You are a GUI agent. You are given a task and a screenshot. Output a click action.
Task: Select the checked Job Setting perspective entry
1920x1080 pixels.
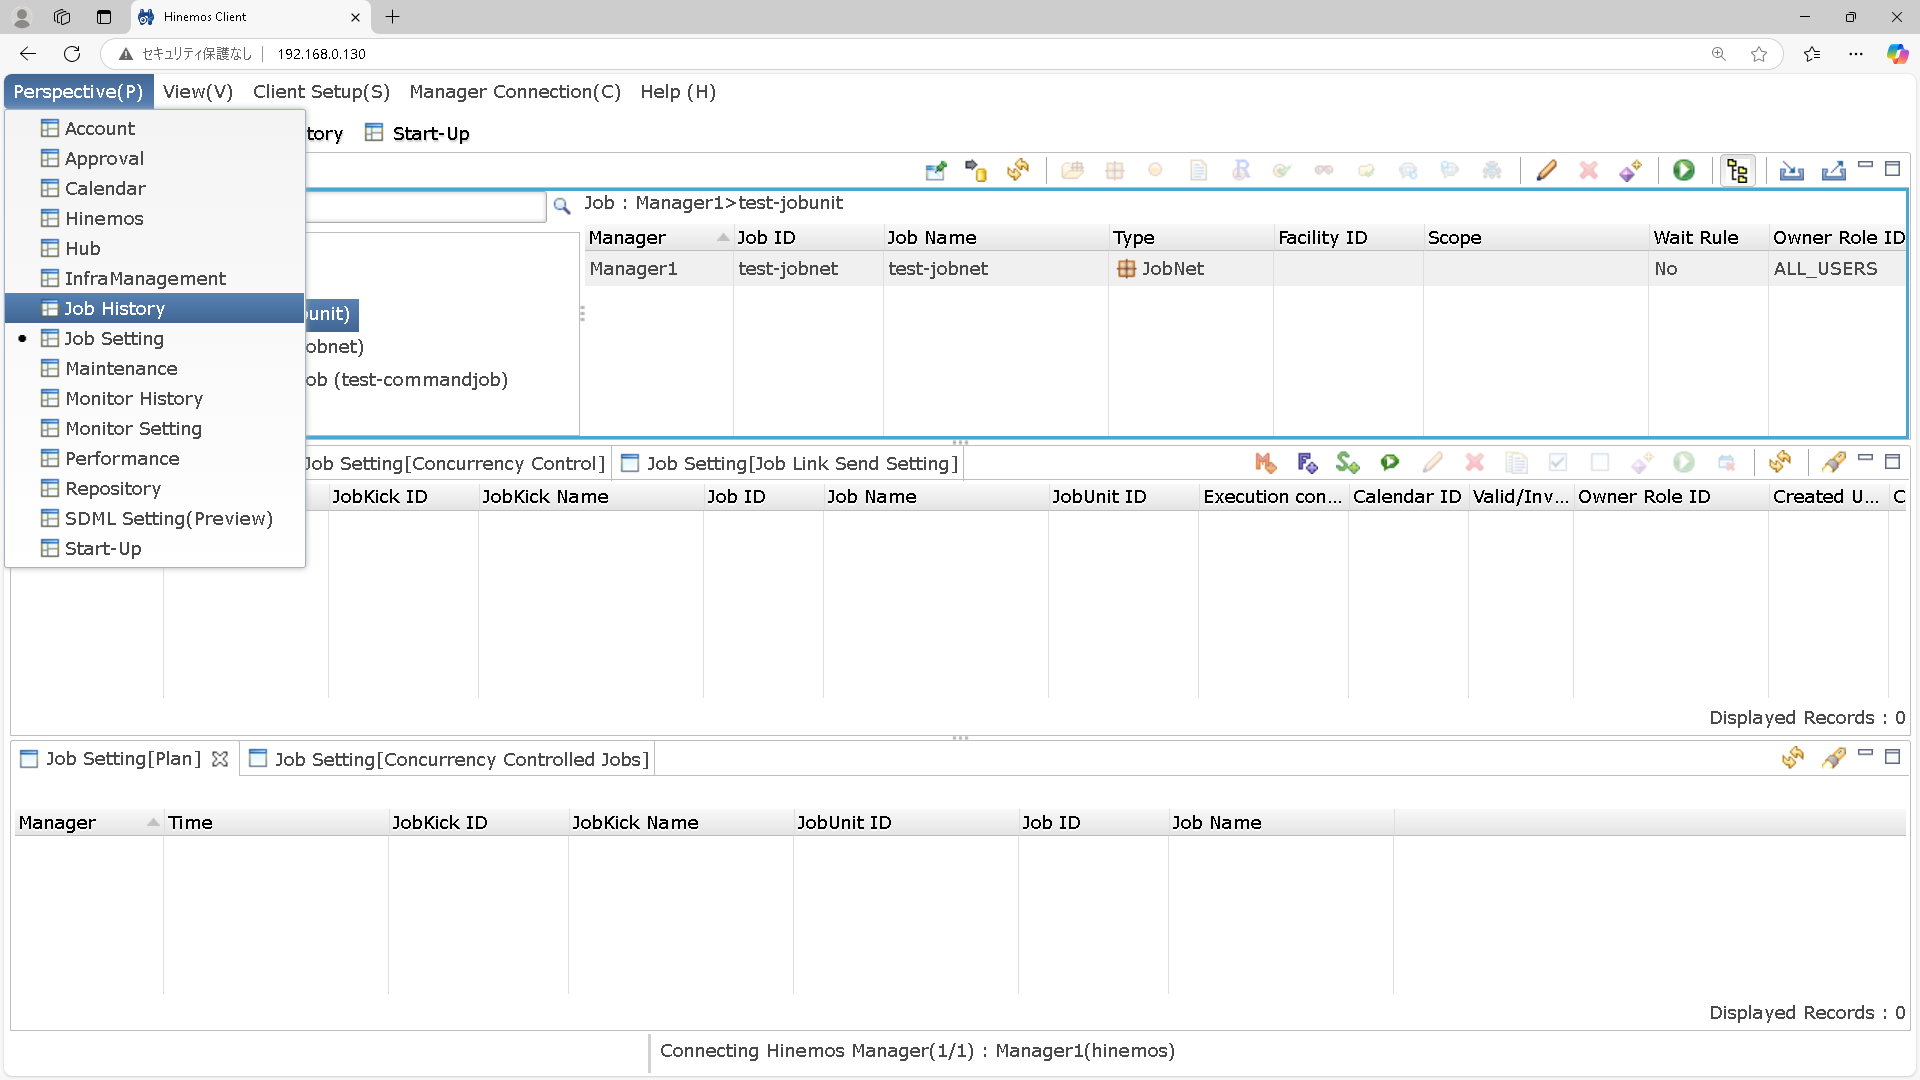pyautogui.click(x=114, y=339)
